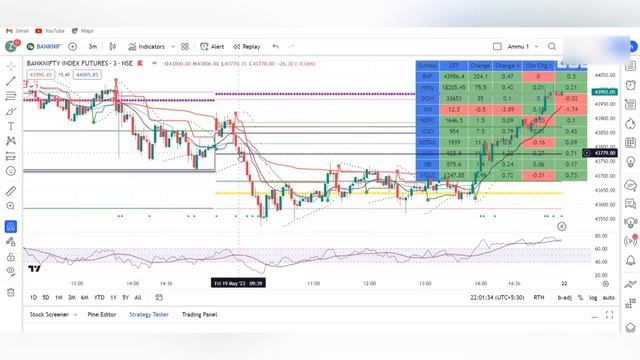Click the BANKNIF symbol search

[44, 47]
